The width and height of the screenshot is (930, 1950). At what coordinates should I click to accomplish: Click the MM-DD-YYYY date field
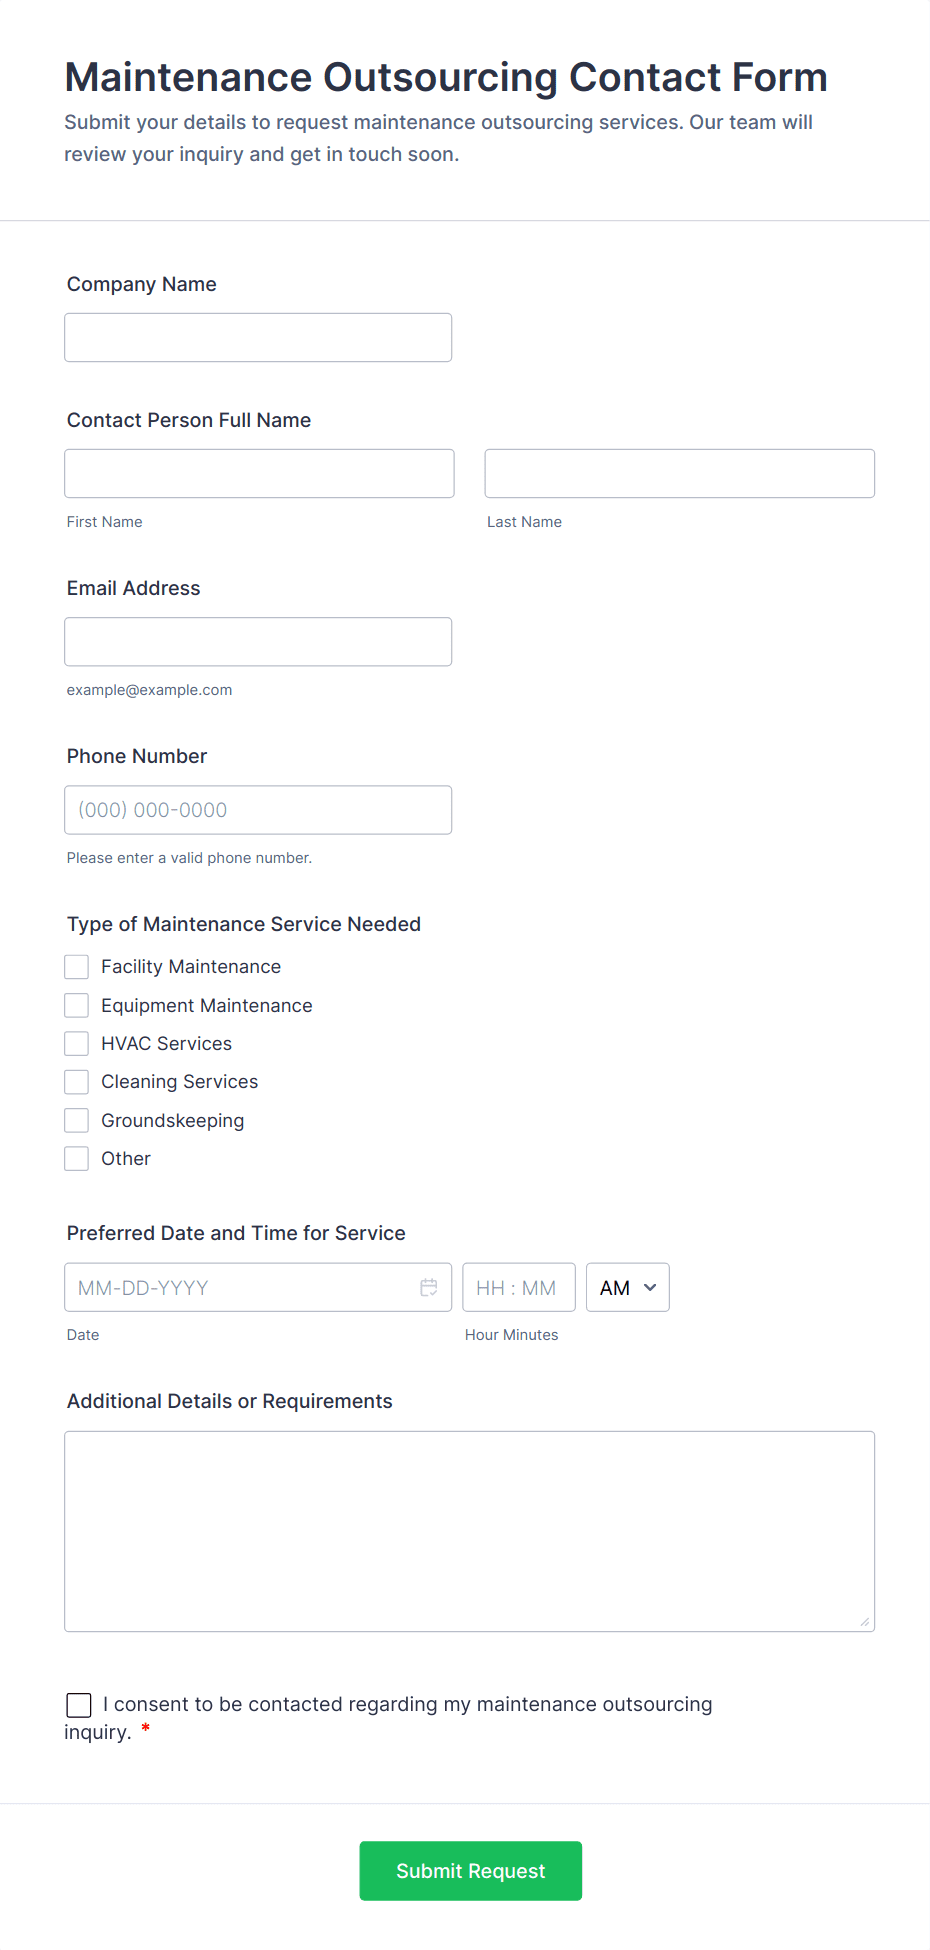point(240,1288)
